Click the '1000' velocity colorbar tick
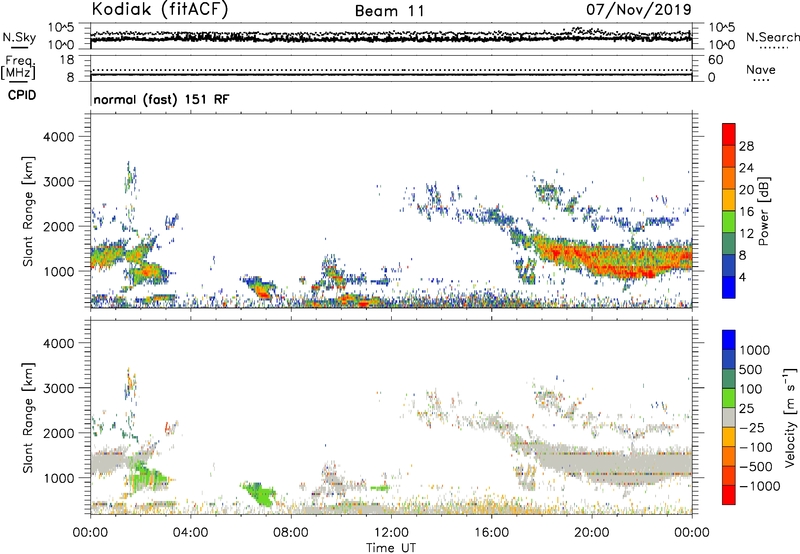Image resolution: width=800 pixels, height=554 pixels. point(754,350)
